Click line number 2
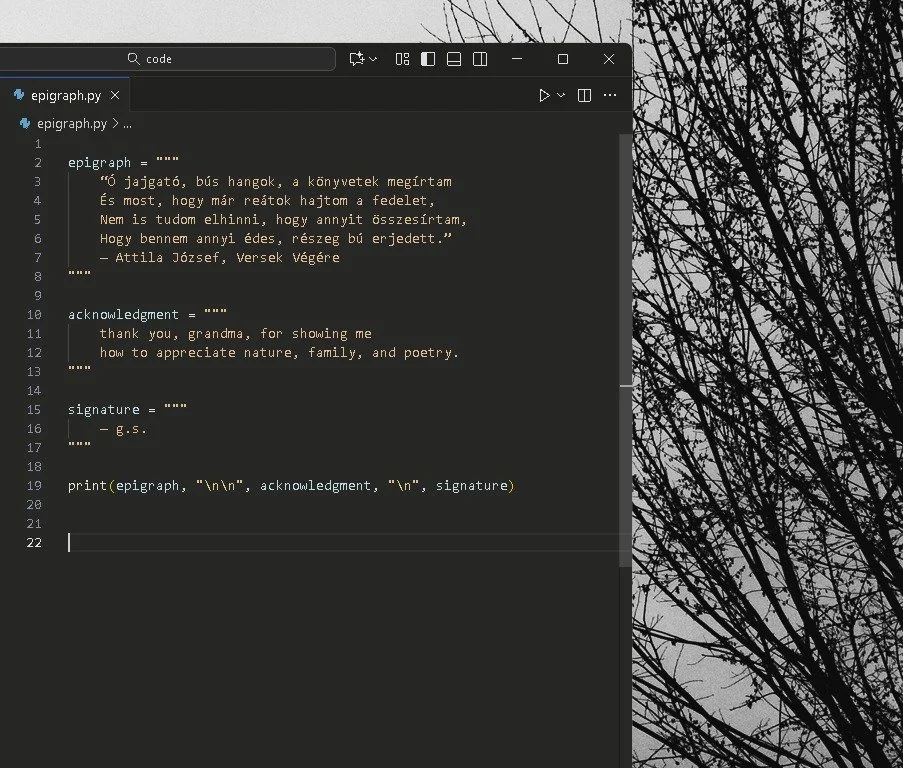Image resolution: width=903 pixels, height=768 pixels. click(x=38, y=163)
